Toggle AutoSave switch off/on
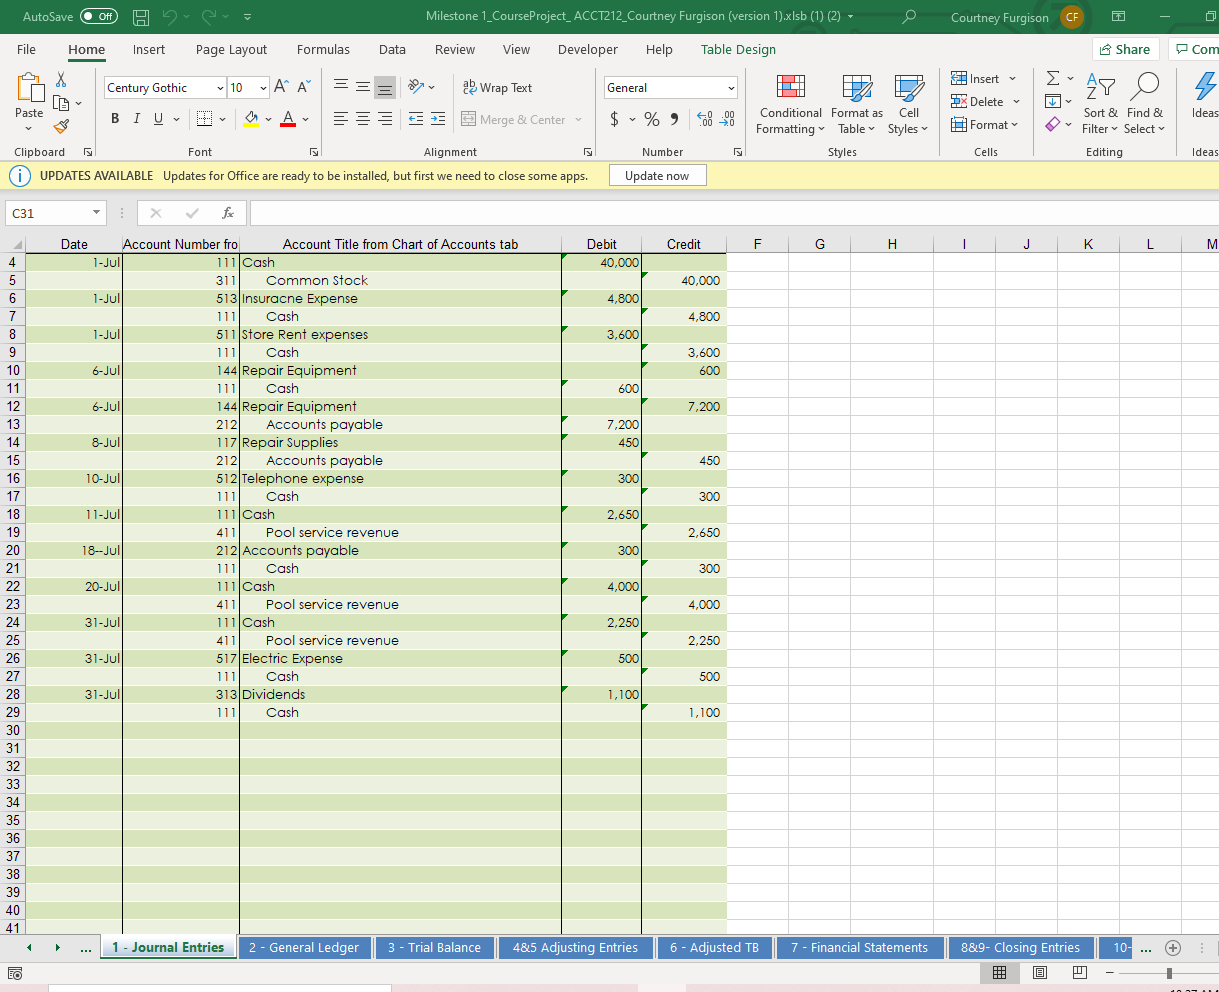The height and width of the screenshot is (992, 1219). [98, 17]
